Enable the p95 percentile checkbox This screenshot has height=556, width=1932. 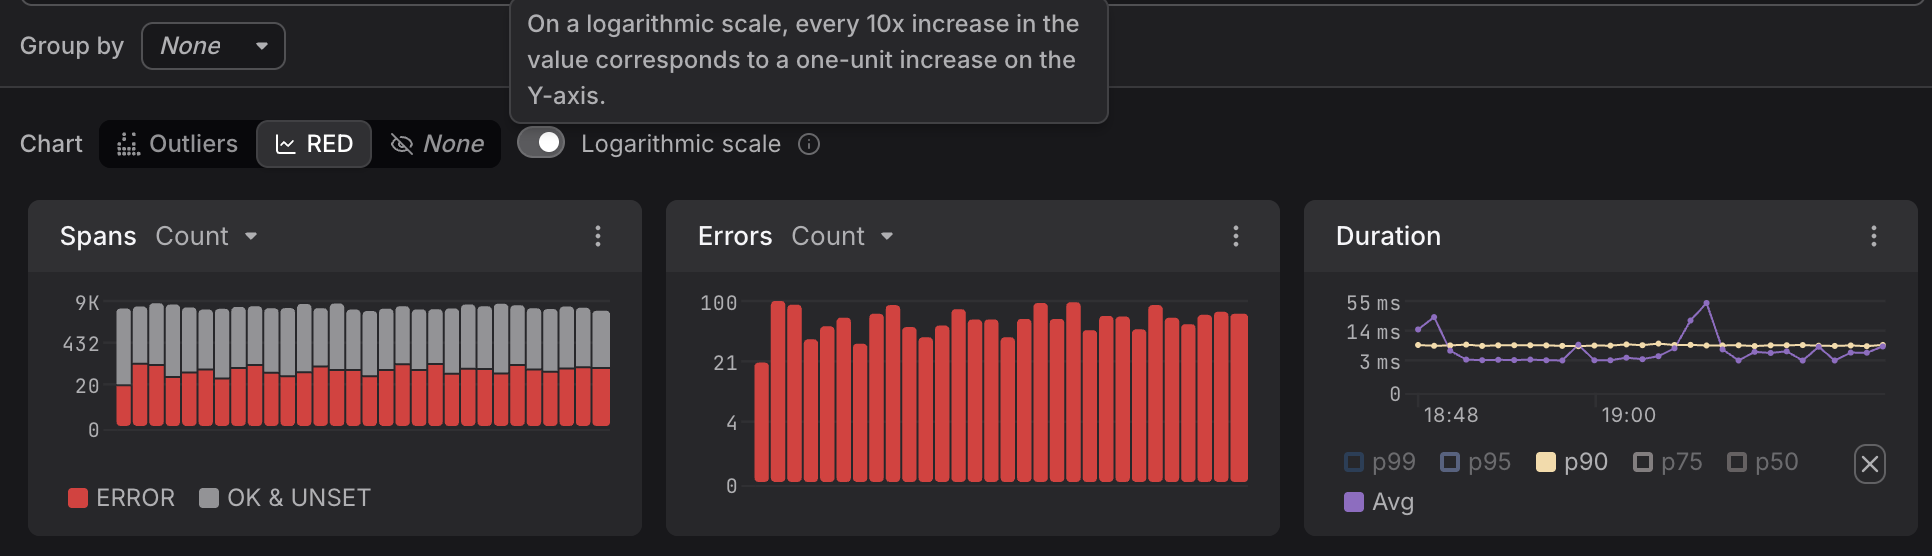pos(1450,462)
